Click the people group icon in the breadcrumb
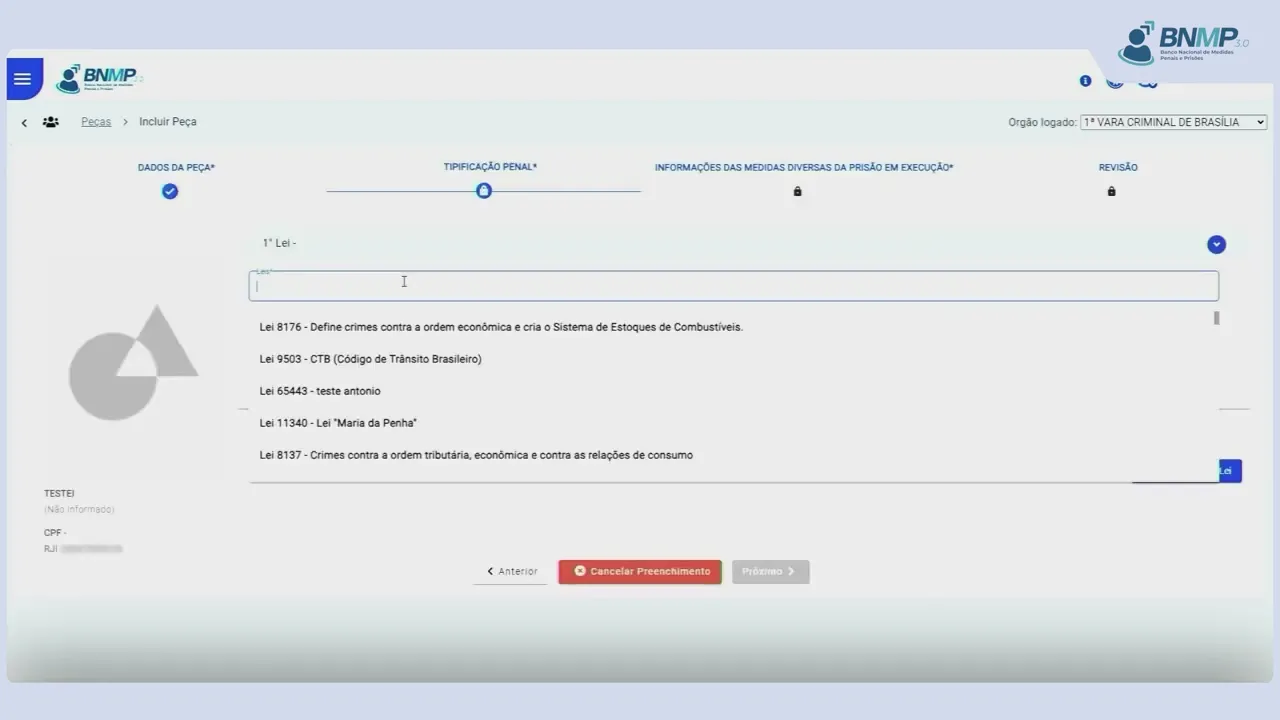 (x=51, y=122)
